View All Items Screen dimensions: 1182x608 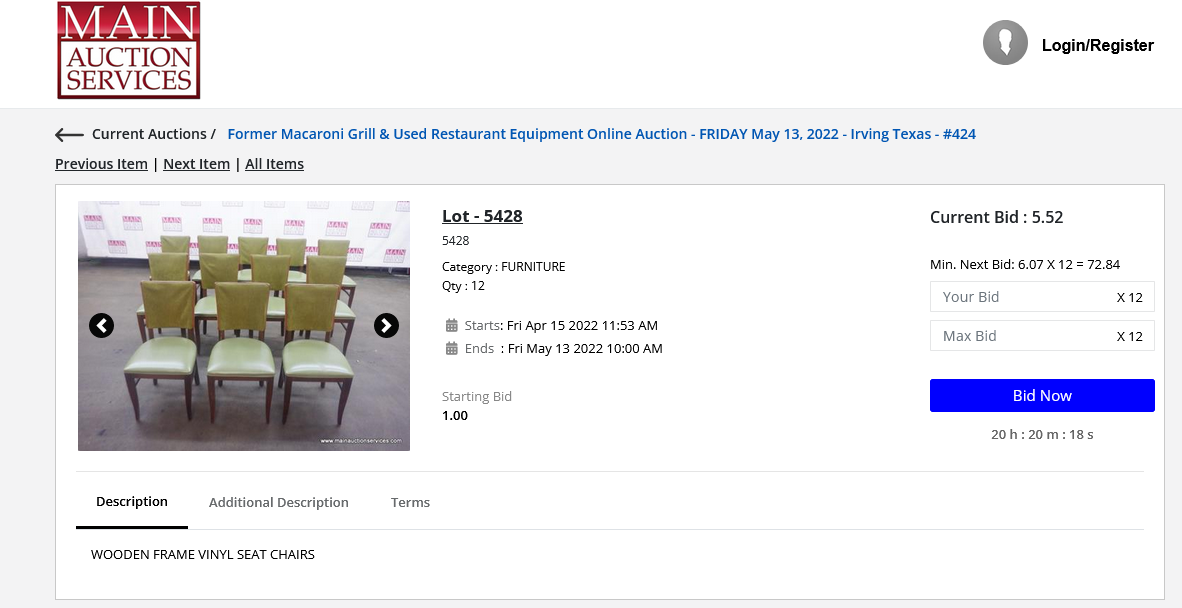[x=274, y=163]
